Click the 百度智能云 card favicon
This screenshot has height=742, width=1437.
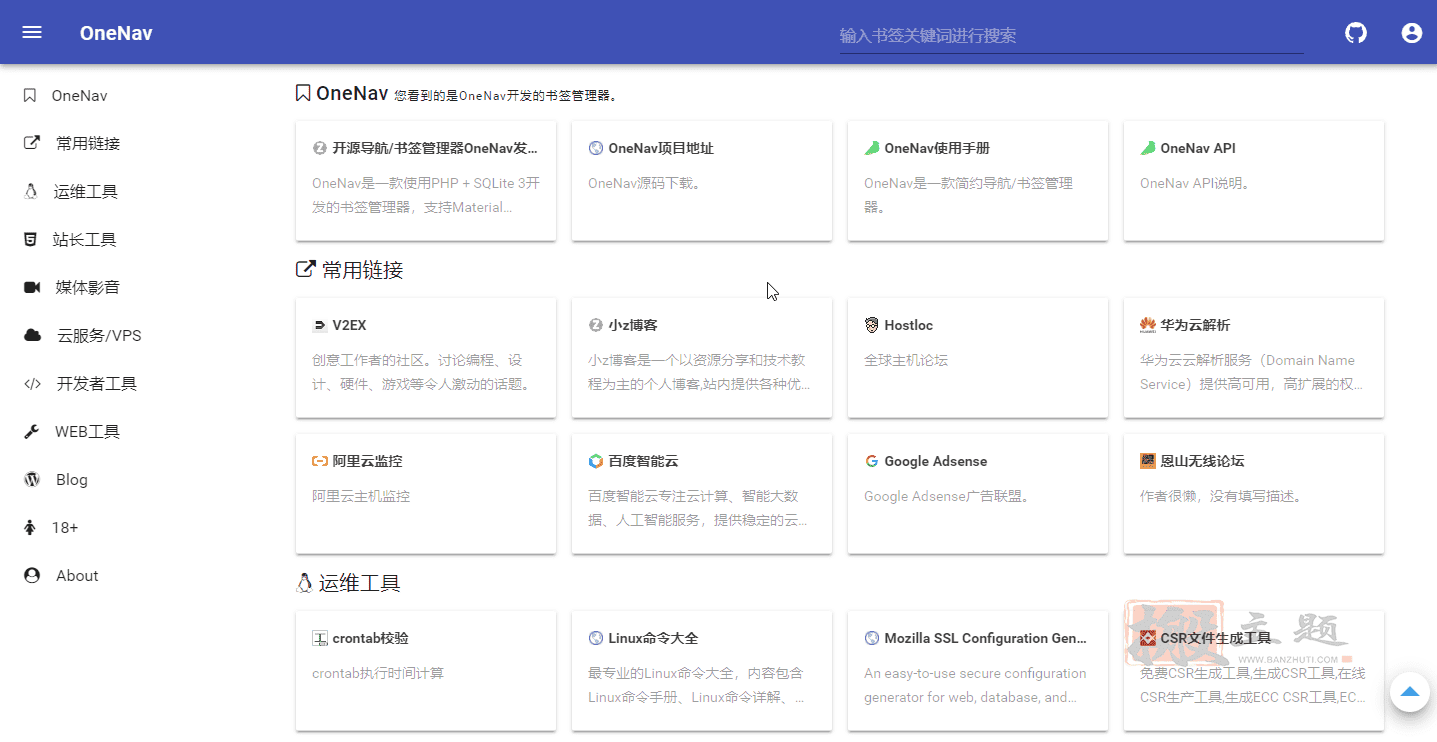(x=596, y=461)
